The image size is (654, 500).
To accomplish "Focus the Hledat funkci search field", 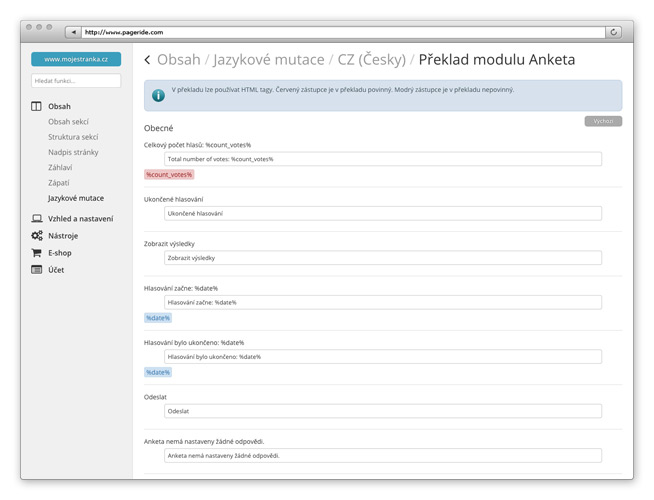I will click(76, 80).
